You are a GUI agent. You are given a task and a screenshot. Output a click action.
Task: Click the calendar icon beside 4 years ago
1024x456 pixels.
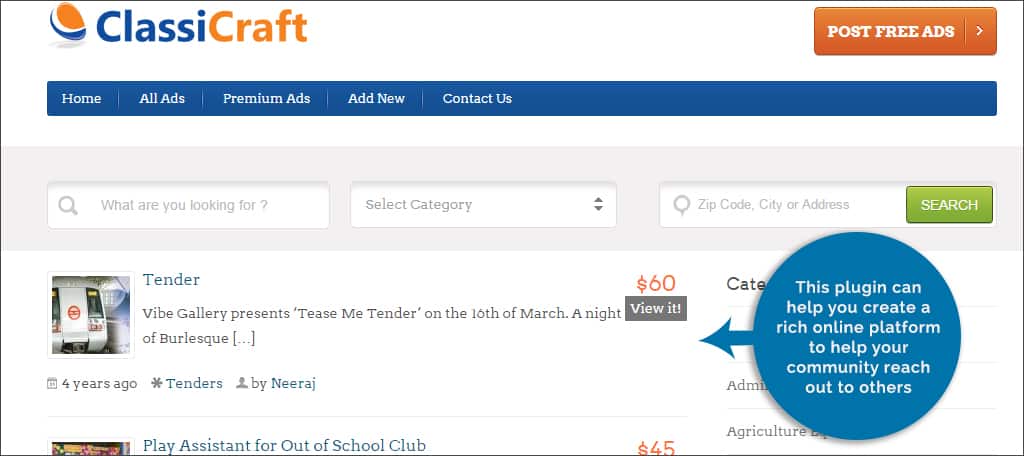(52, 383)
